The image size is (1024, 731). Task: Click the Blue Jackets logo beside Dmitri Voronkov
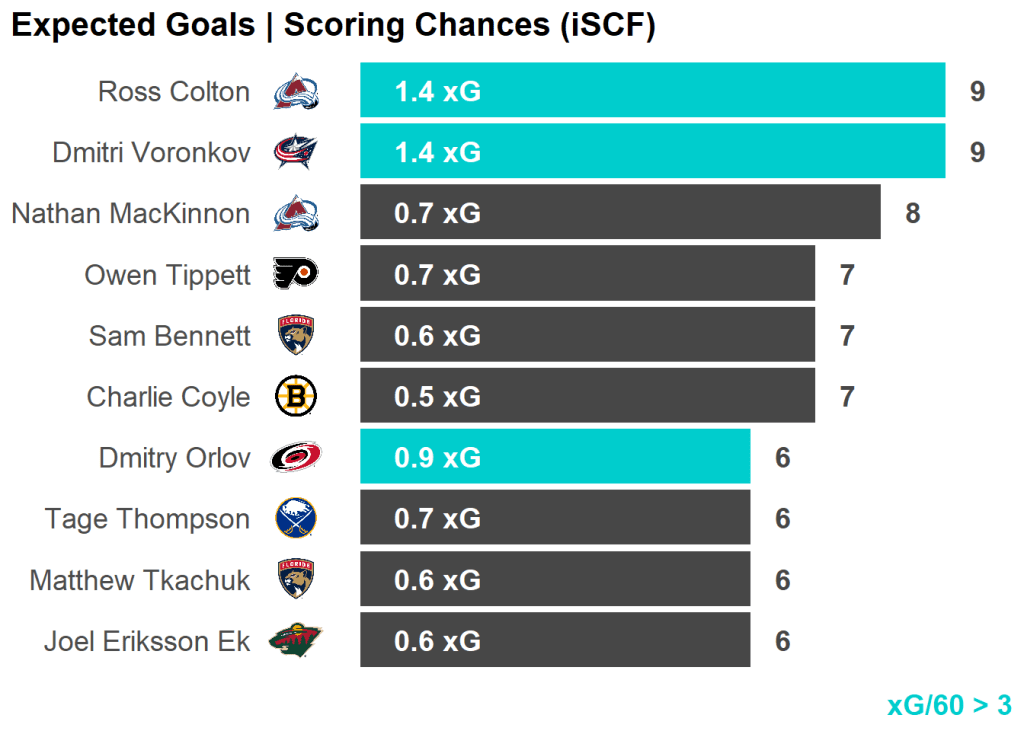pyautogui.click(x=296, y=152)
